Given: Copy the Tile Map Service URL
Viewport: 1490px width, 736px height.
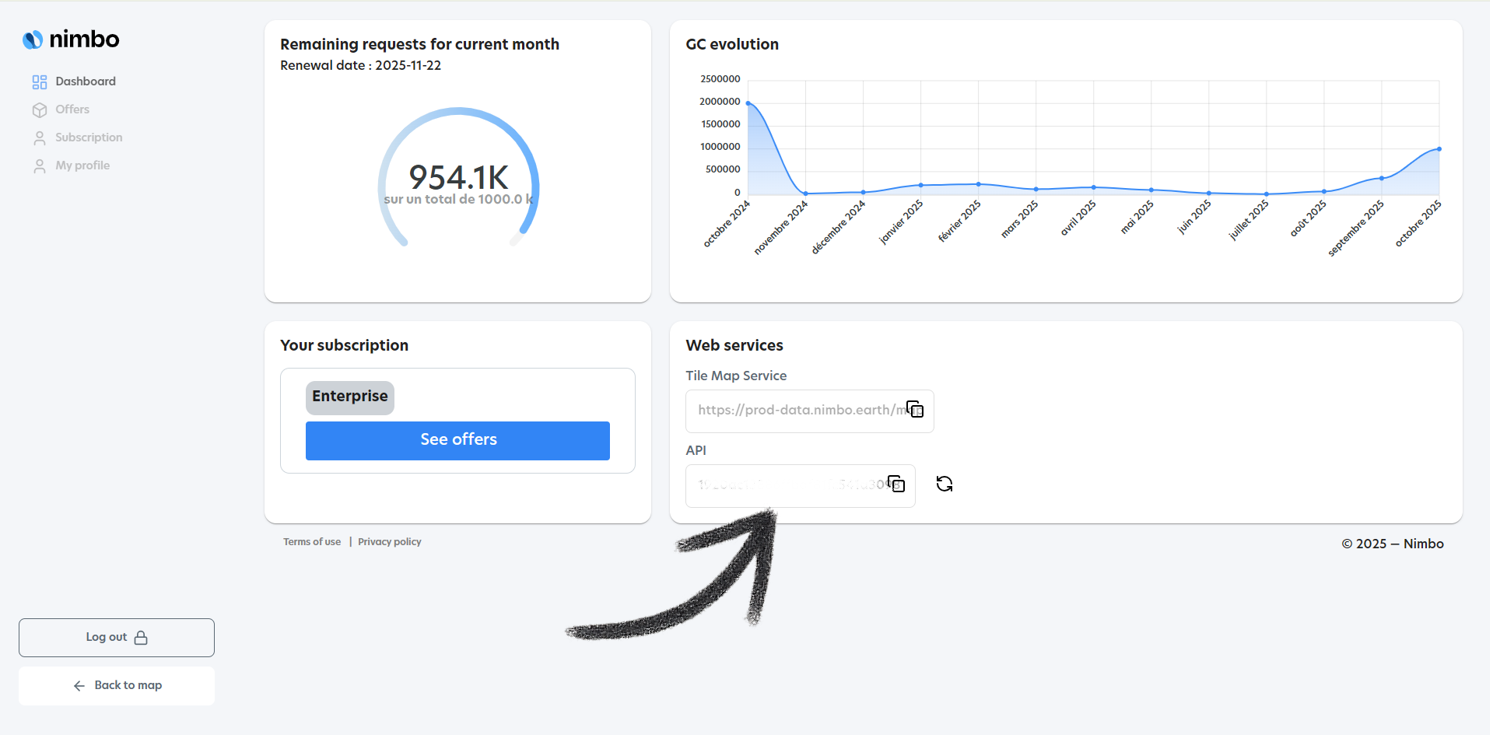Looking at the screenshot, I should pyautogui.click(x=915, y=409).
